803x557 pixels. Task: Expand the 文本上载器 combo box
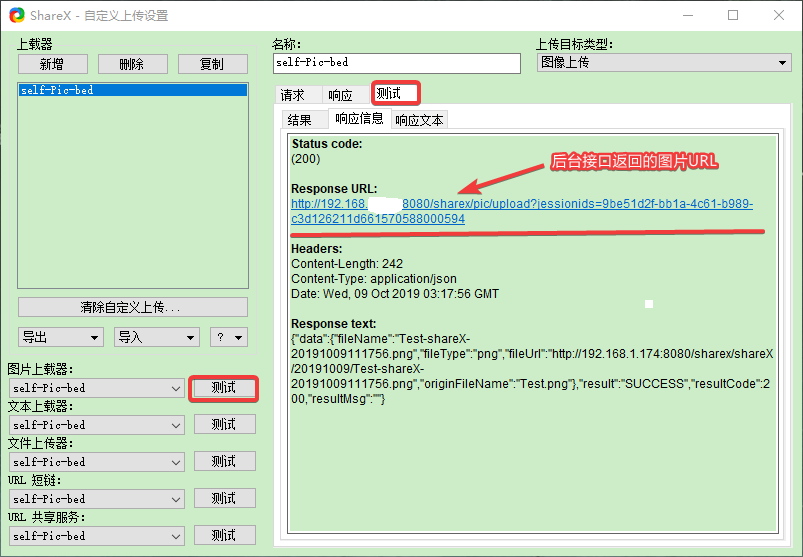point(97,425)
